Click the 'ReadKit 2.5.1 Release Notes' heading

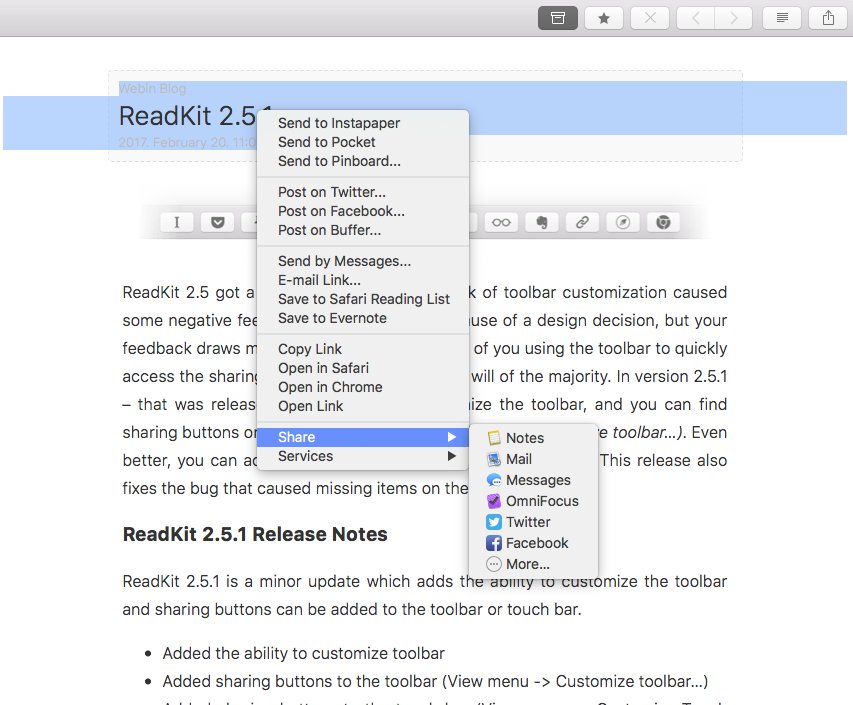255,534
